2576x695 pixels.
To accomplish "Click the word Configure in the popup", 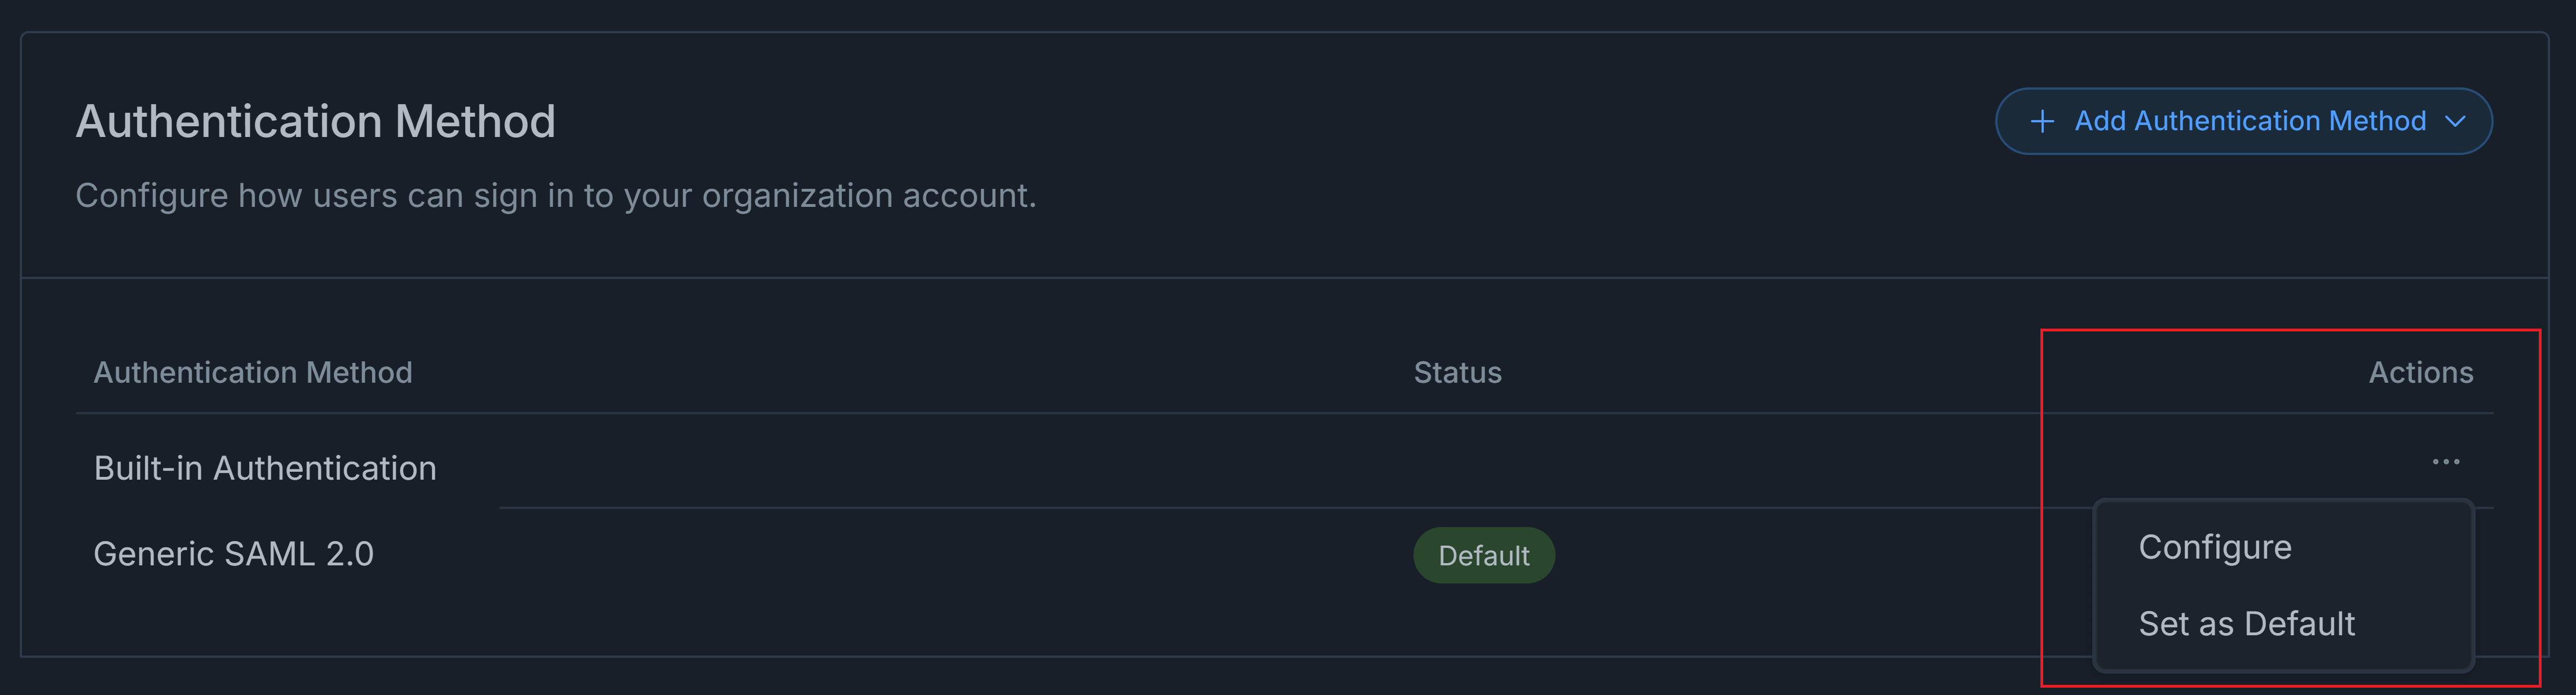I will (2214, 547).
